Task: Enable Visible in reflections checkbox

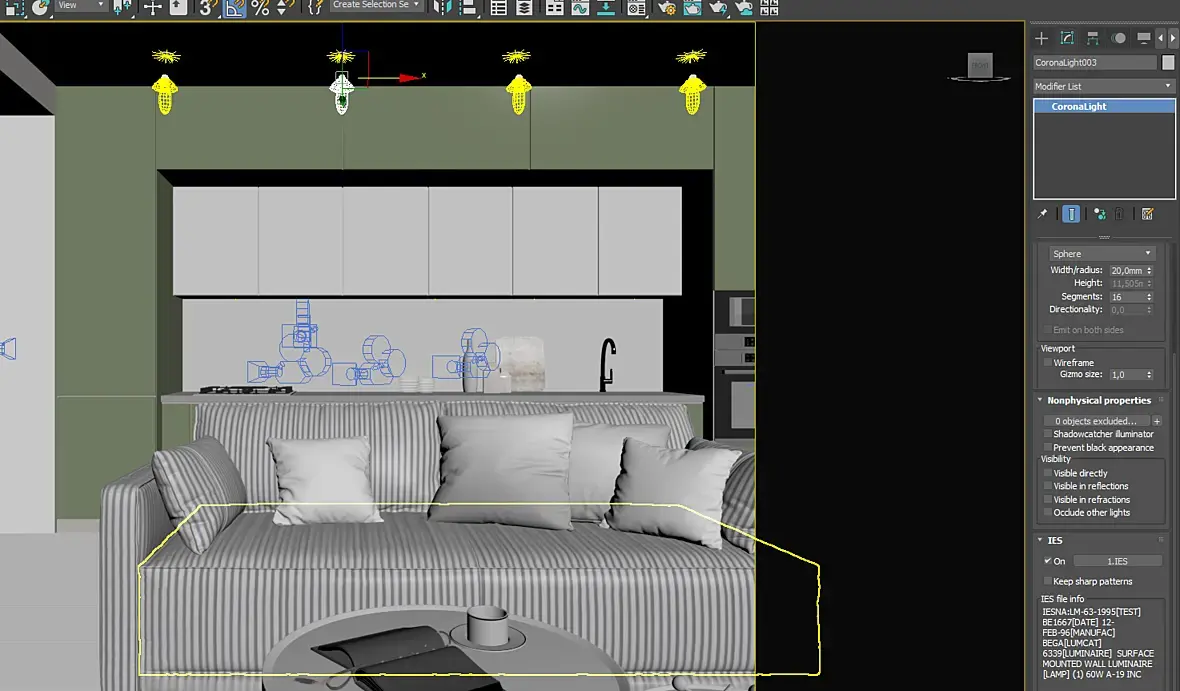Action: point(1048,486)
